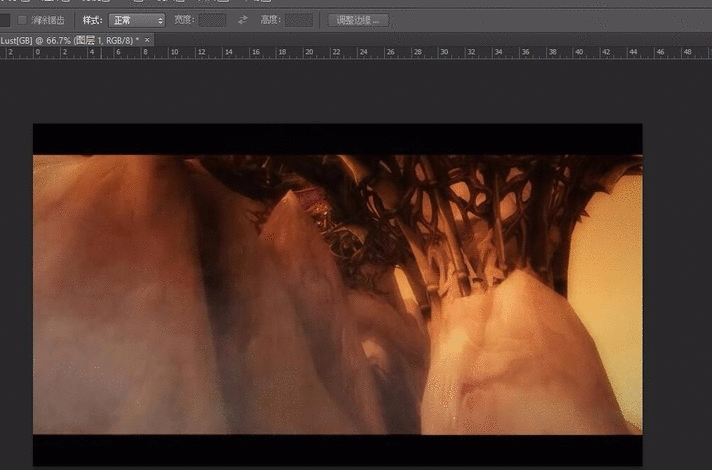Click the gray pasteboard right of the canvas
712x470 pixels.
(x=676, y=290)
